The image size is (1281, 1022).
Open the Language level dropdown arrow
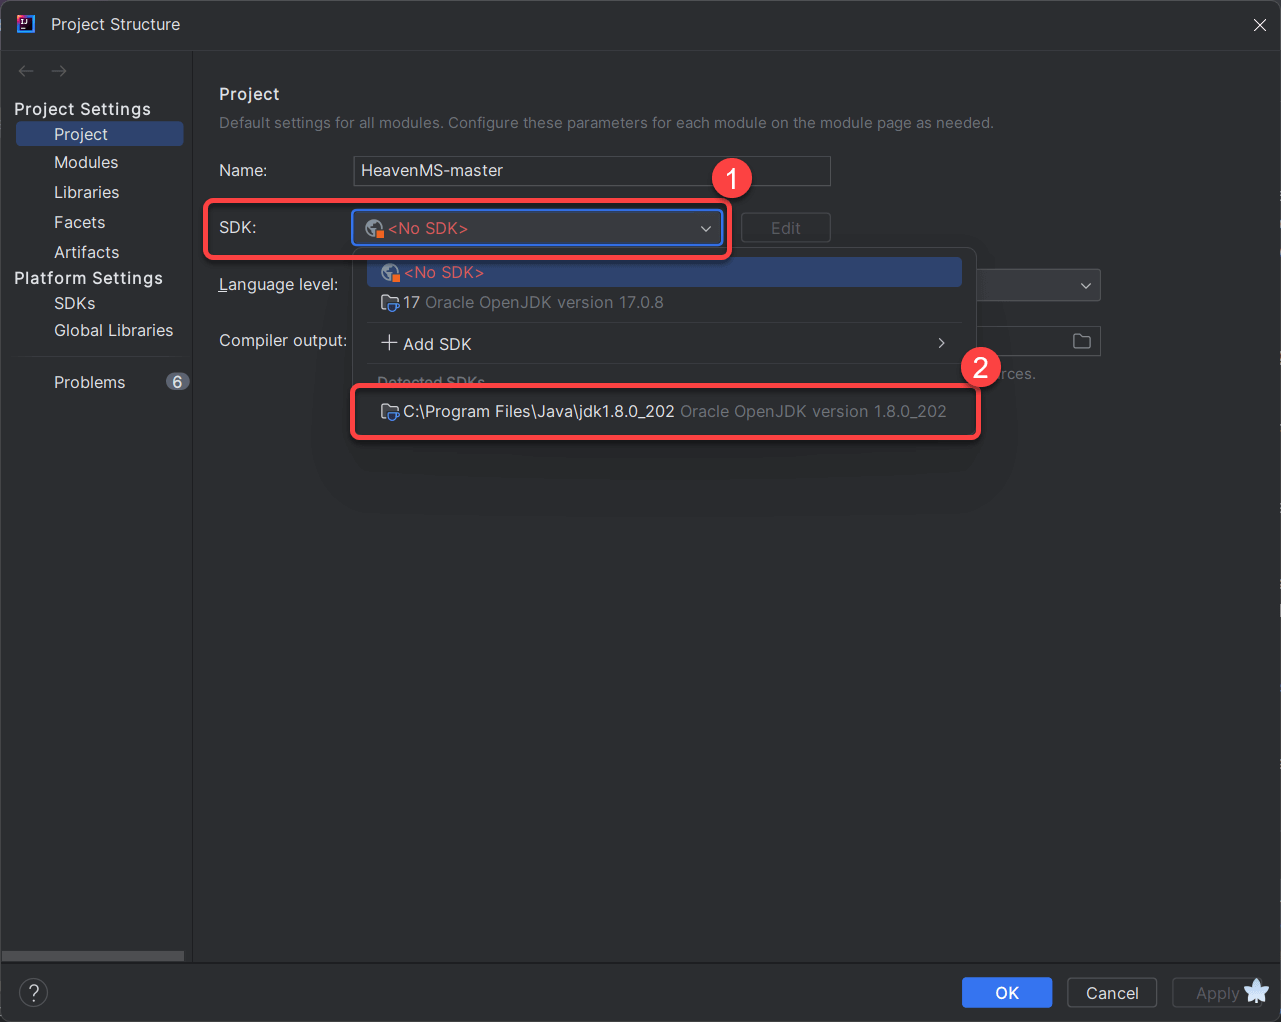pos(1086,286)
